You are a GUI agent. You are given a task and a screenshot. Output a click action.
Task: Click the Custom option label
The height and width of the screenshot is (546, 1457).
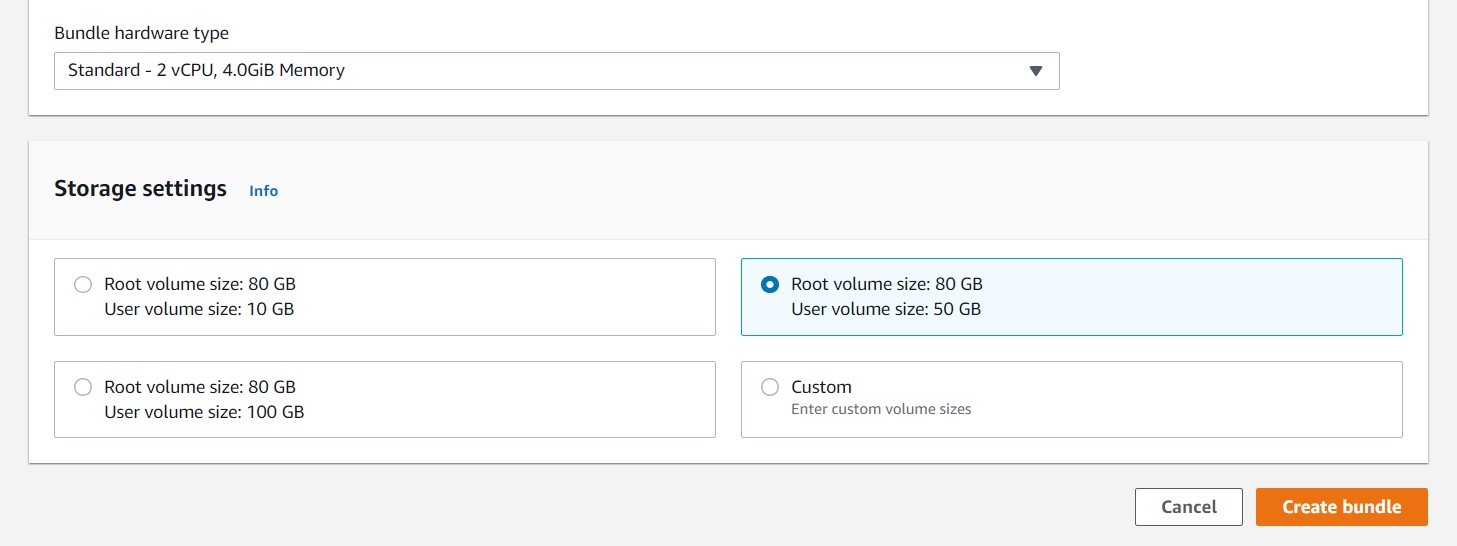(x=821, y=387)
